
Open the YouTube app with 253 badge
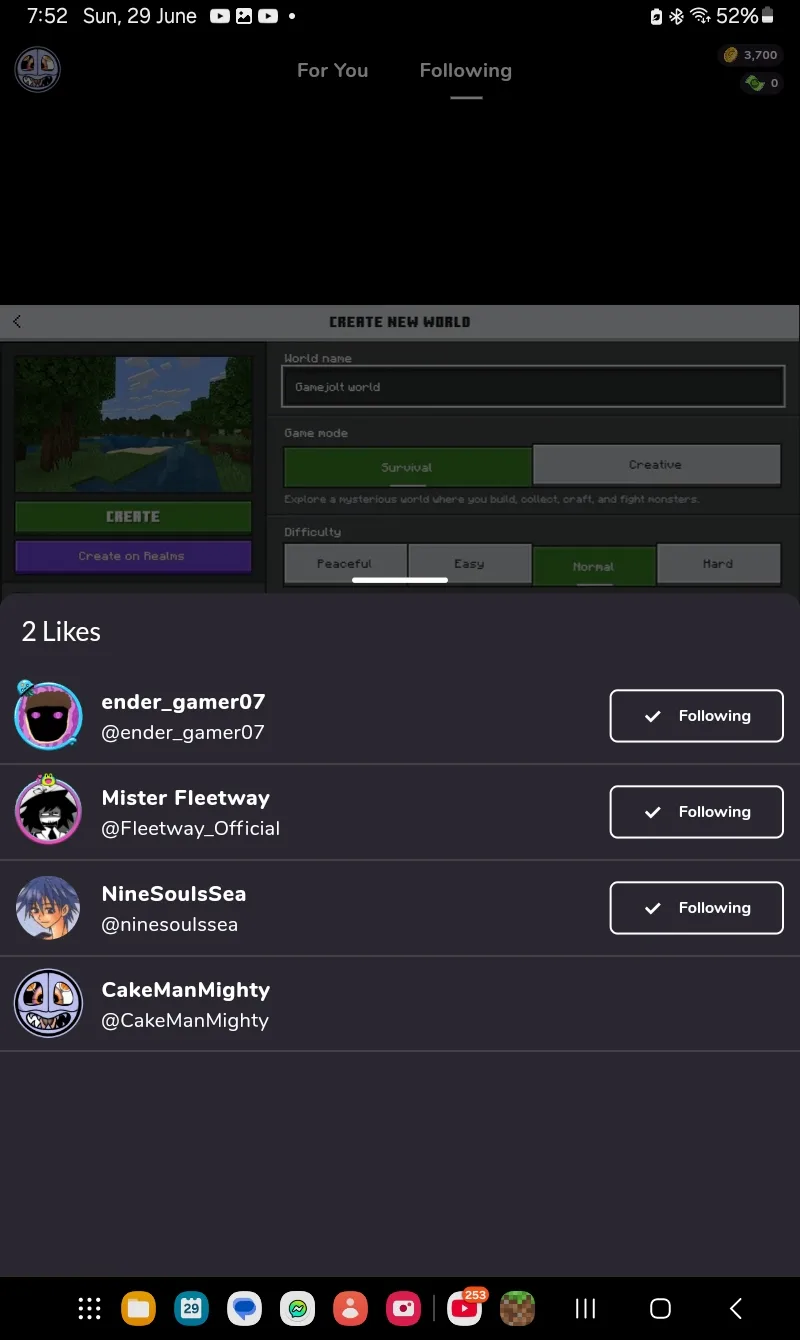pos(465,1307)
